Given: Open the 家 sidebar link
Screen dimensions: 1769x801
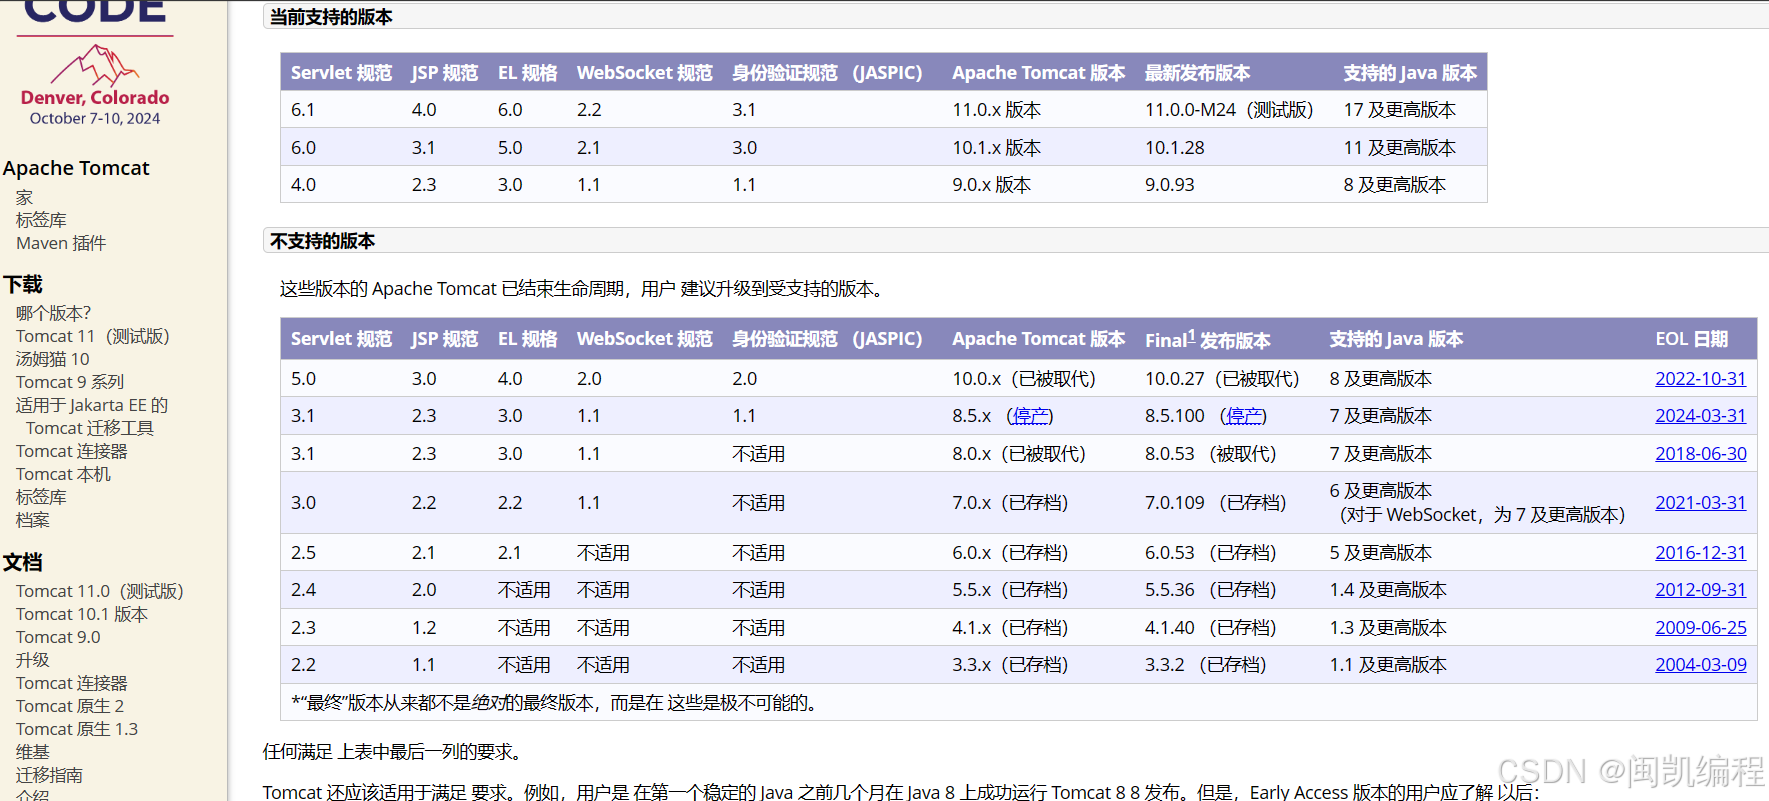Looking at the screenshot, I should (x=24, y=197).
